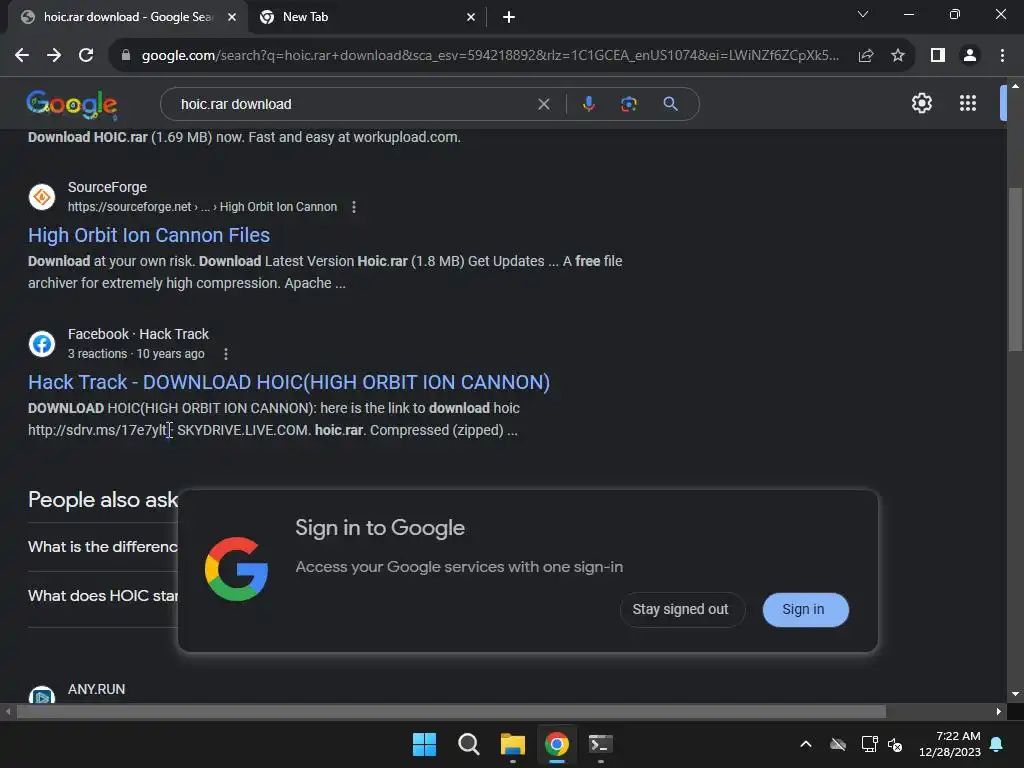Open more options for SourceForge result
Image resolution: width=1024 pixels, height=768 pixels.
click(x=354, y=207)
